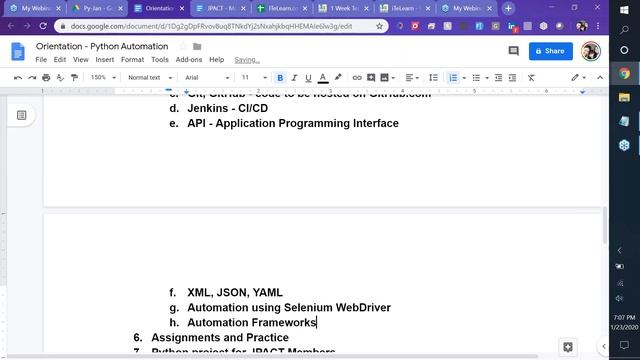
Task: Open the Add-ons menu
Action: (189, 60)
